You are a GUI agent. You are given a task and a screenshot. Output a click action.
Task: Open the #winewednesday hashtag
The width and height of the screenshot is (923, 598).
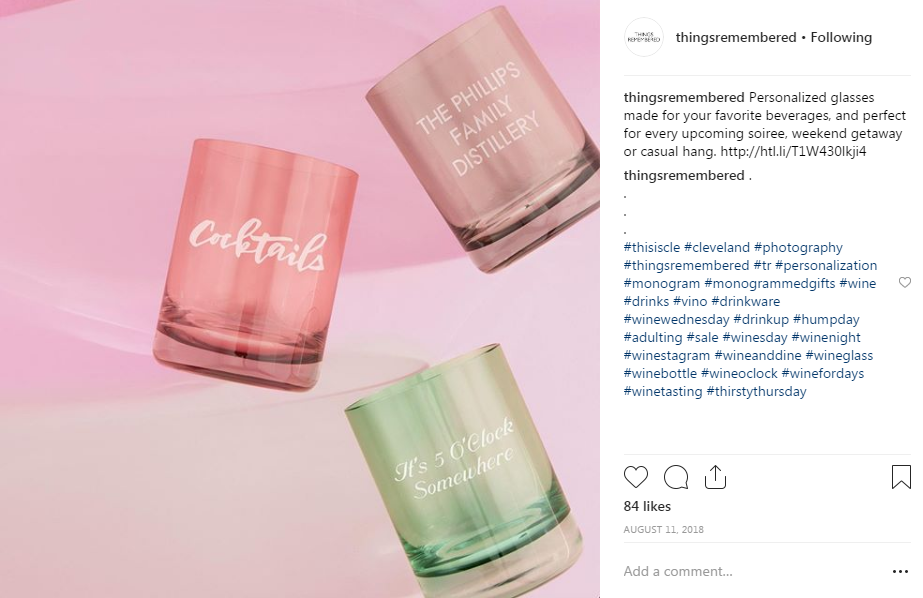tap(676, 320)
